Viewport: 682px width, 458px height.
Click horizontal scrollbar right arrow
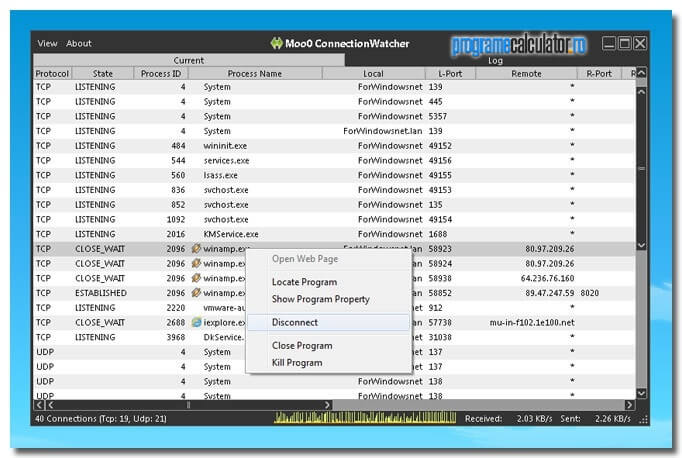(x=629, y=405)
